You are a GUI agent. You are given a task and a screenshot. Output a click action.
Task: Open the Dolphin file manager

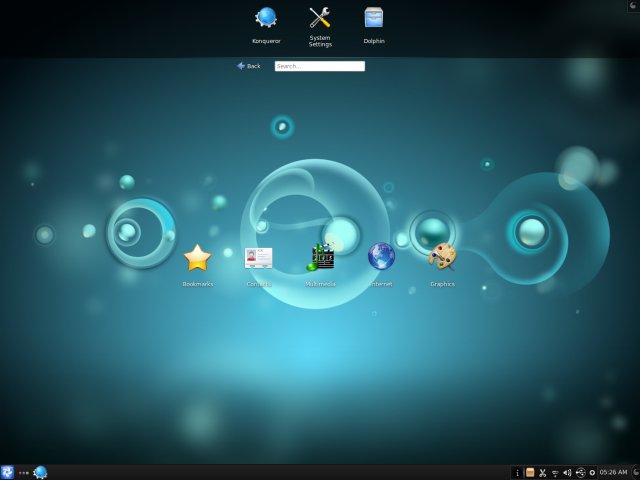tap(374, 18)
